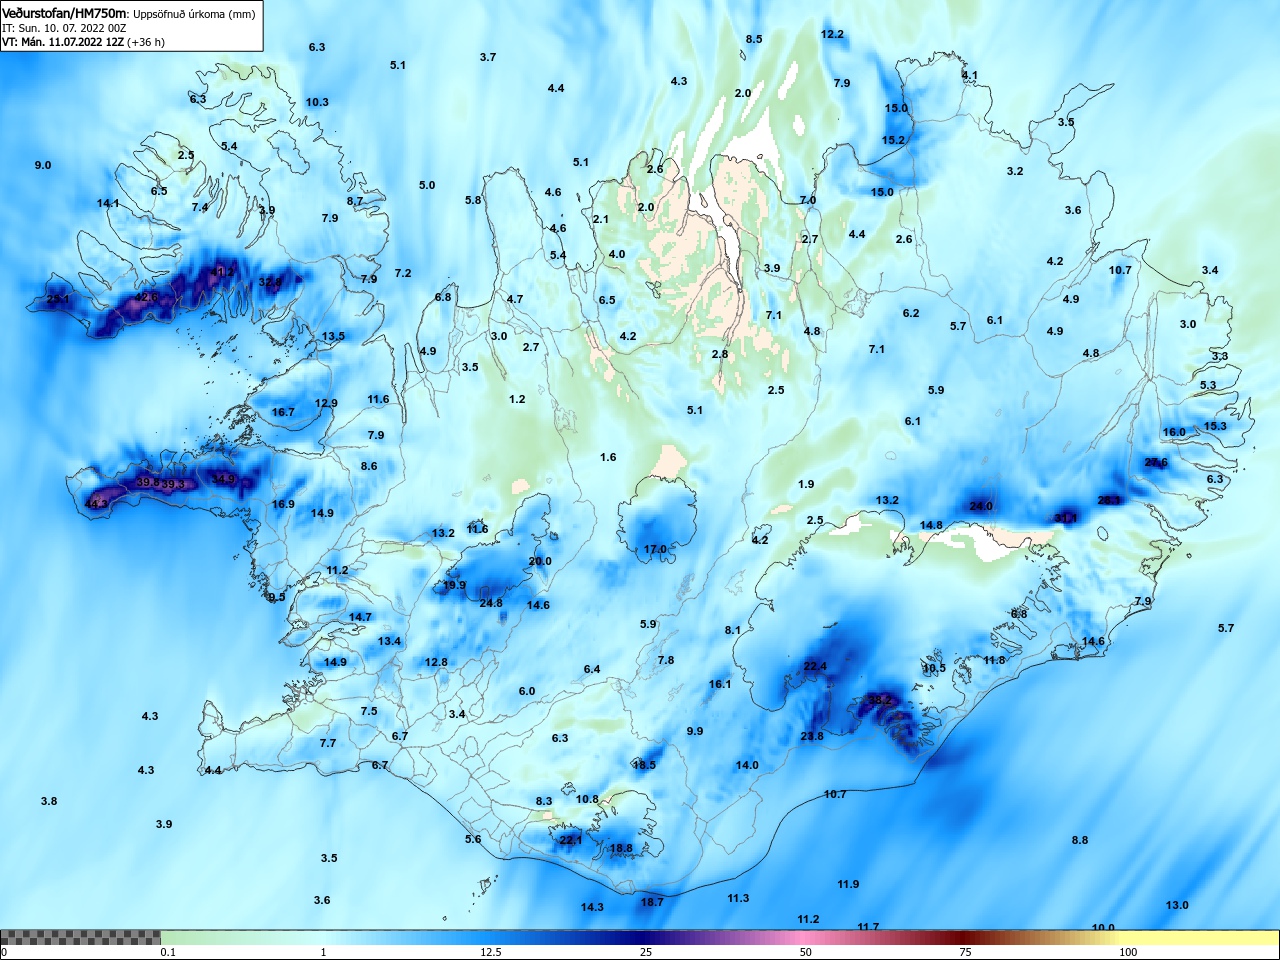Select the 14.7 precipitation value
The image size is (1280, 960).
[x=360, y=617]
